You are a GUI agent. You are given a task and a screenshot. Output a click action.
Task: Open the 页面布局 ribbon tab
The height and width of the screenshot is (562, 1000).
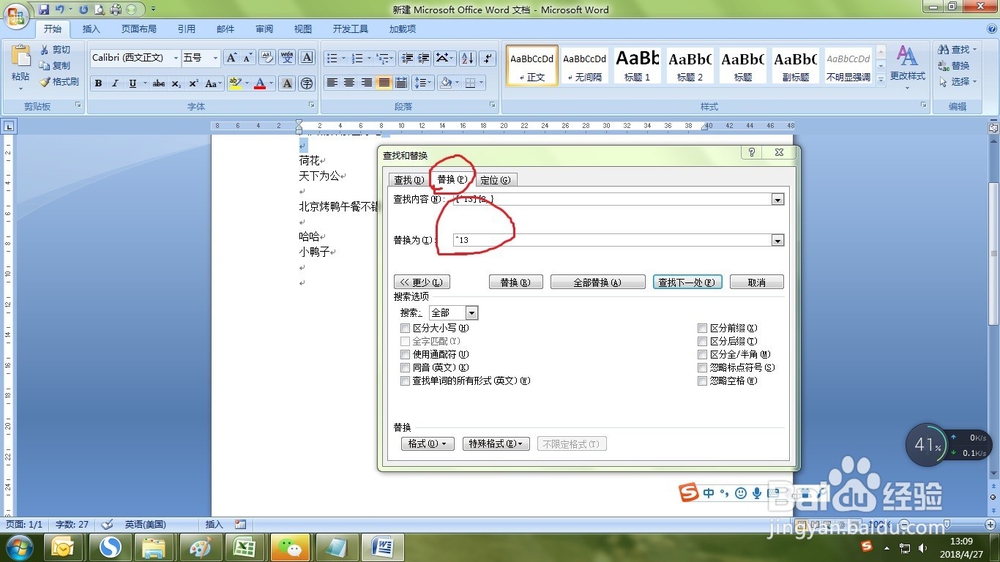pyautogui.click(x=138, y=29)
